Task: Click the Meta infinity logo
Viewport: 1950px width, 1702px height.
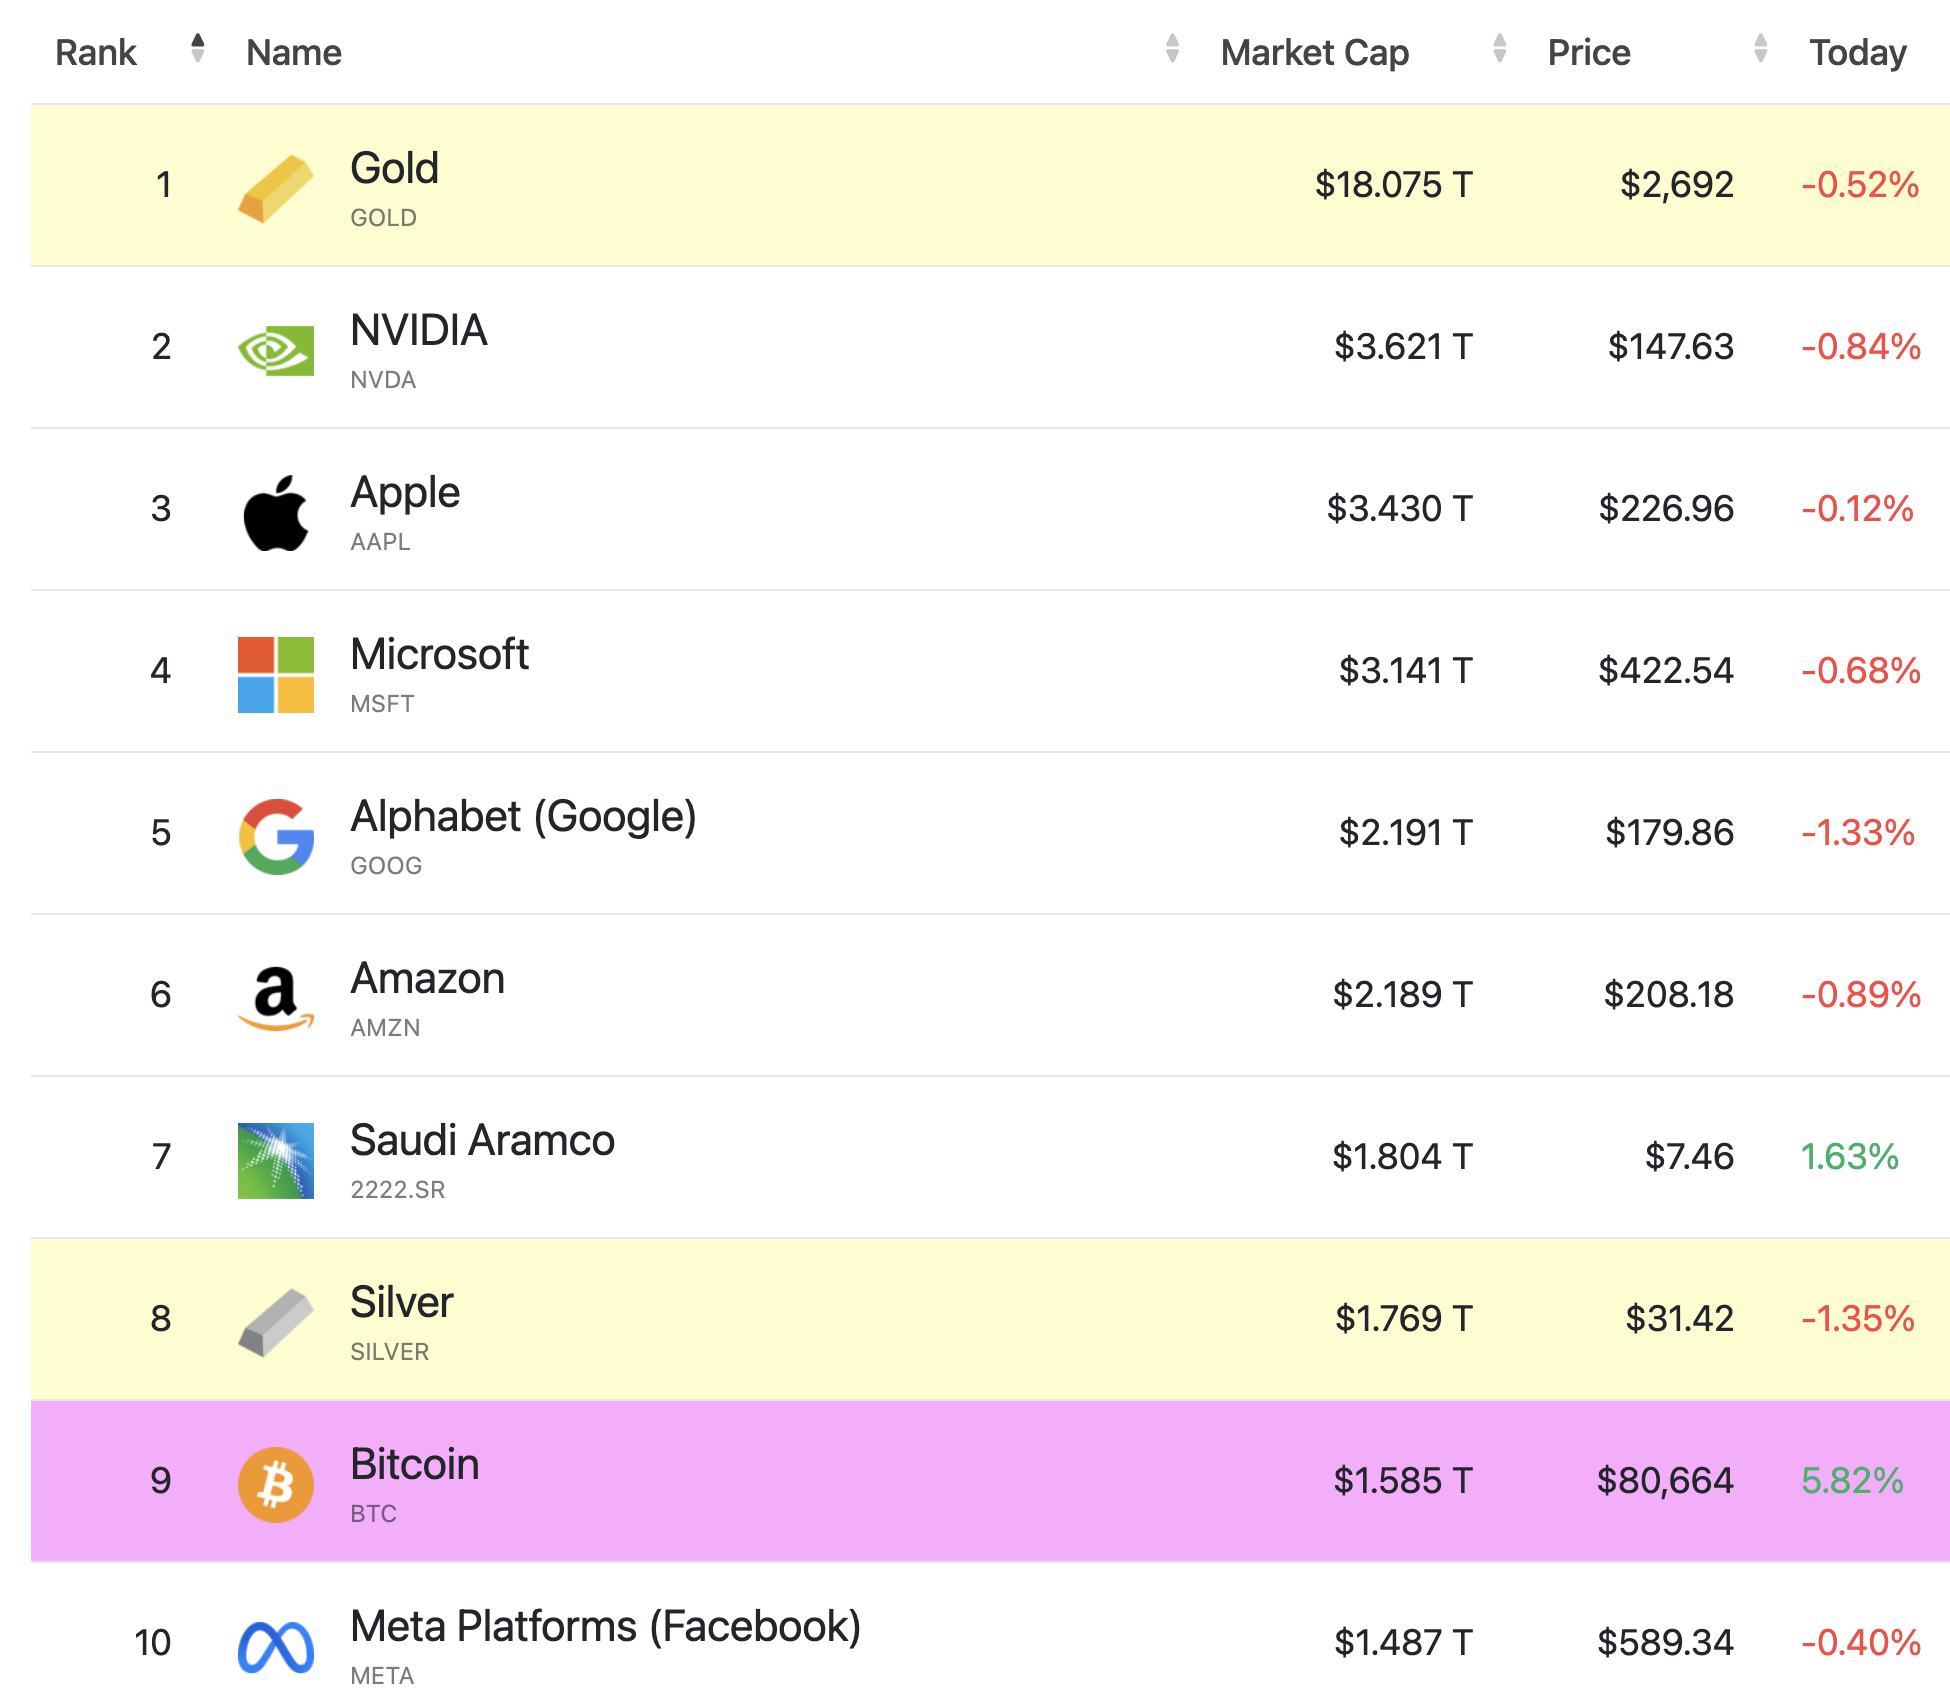Action: tap(275, 1646)
